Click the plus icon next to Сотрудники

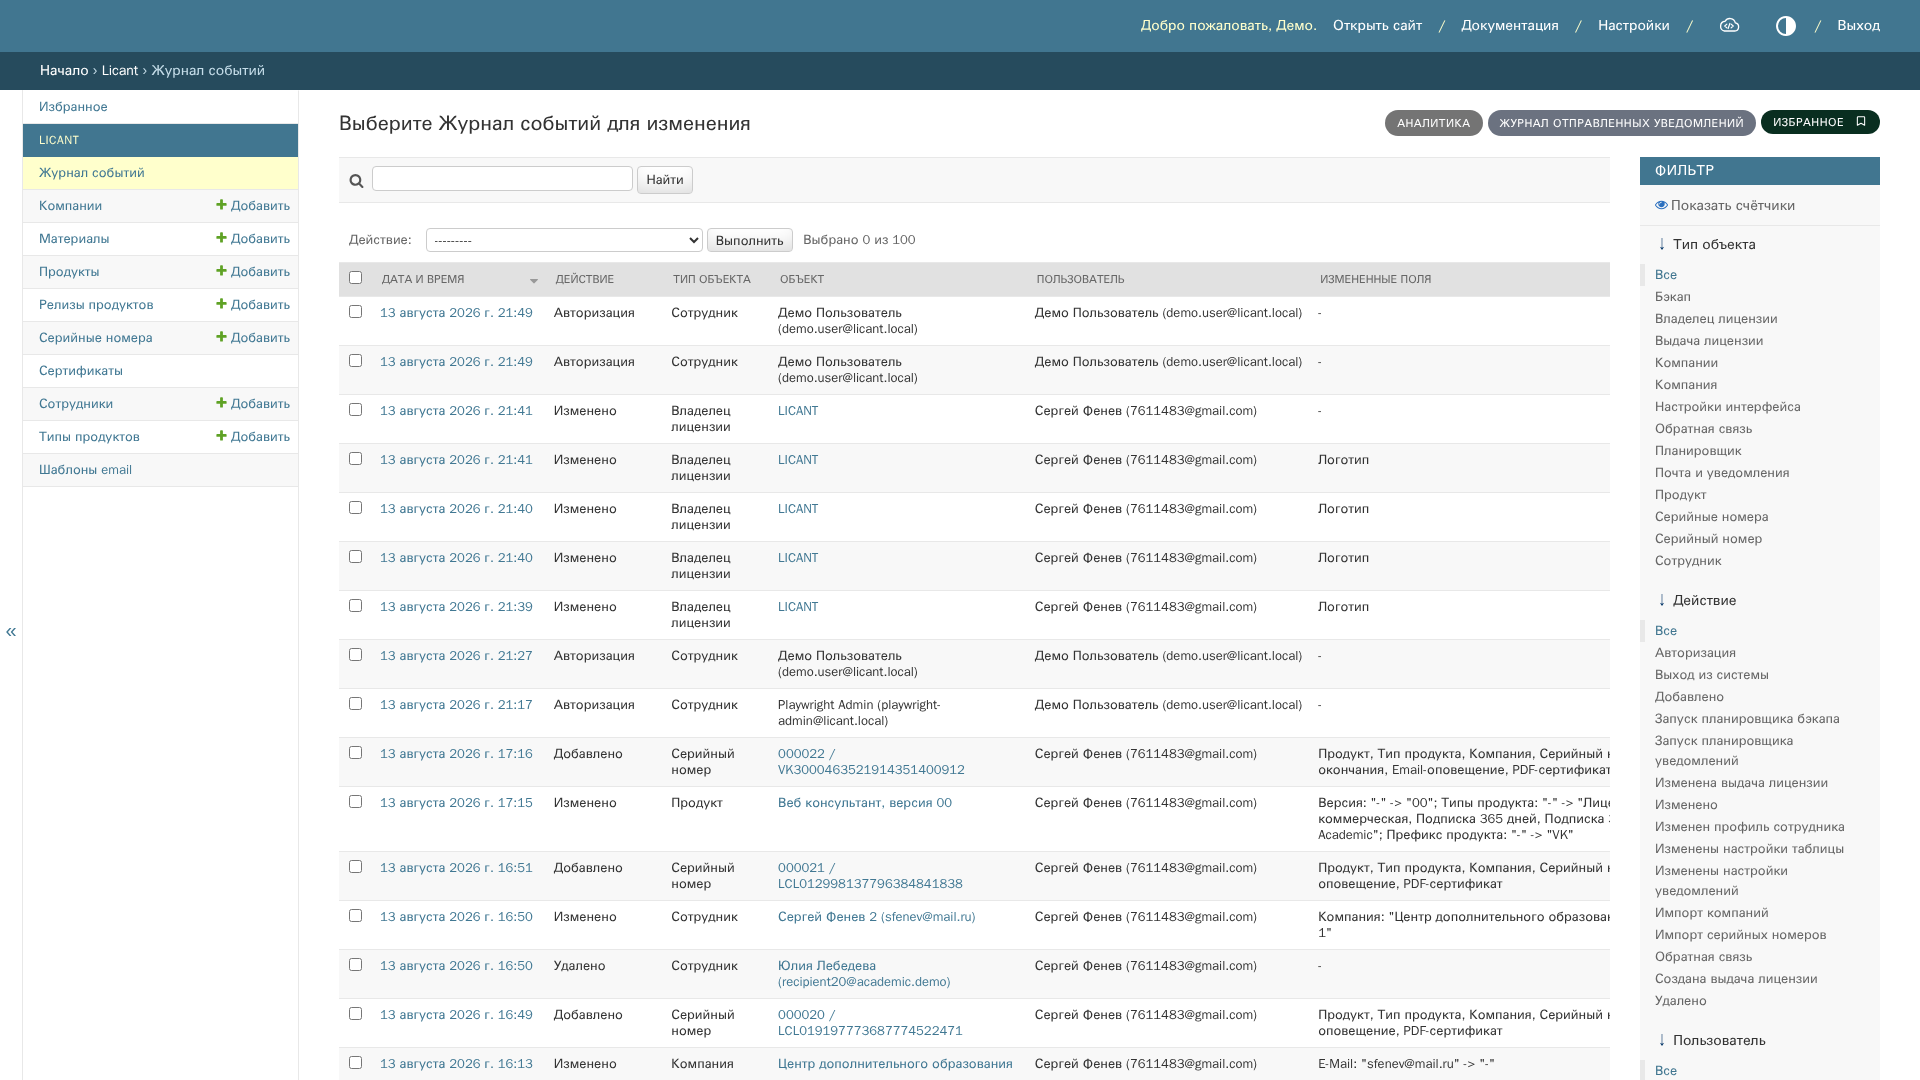coord(221,403)
